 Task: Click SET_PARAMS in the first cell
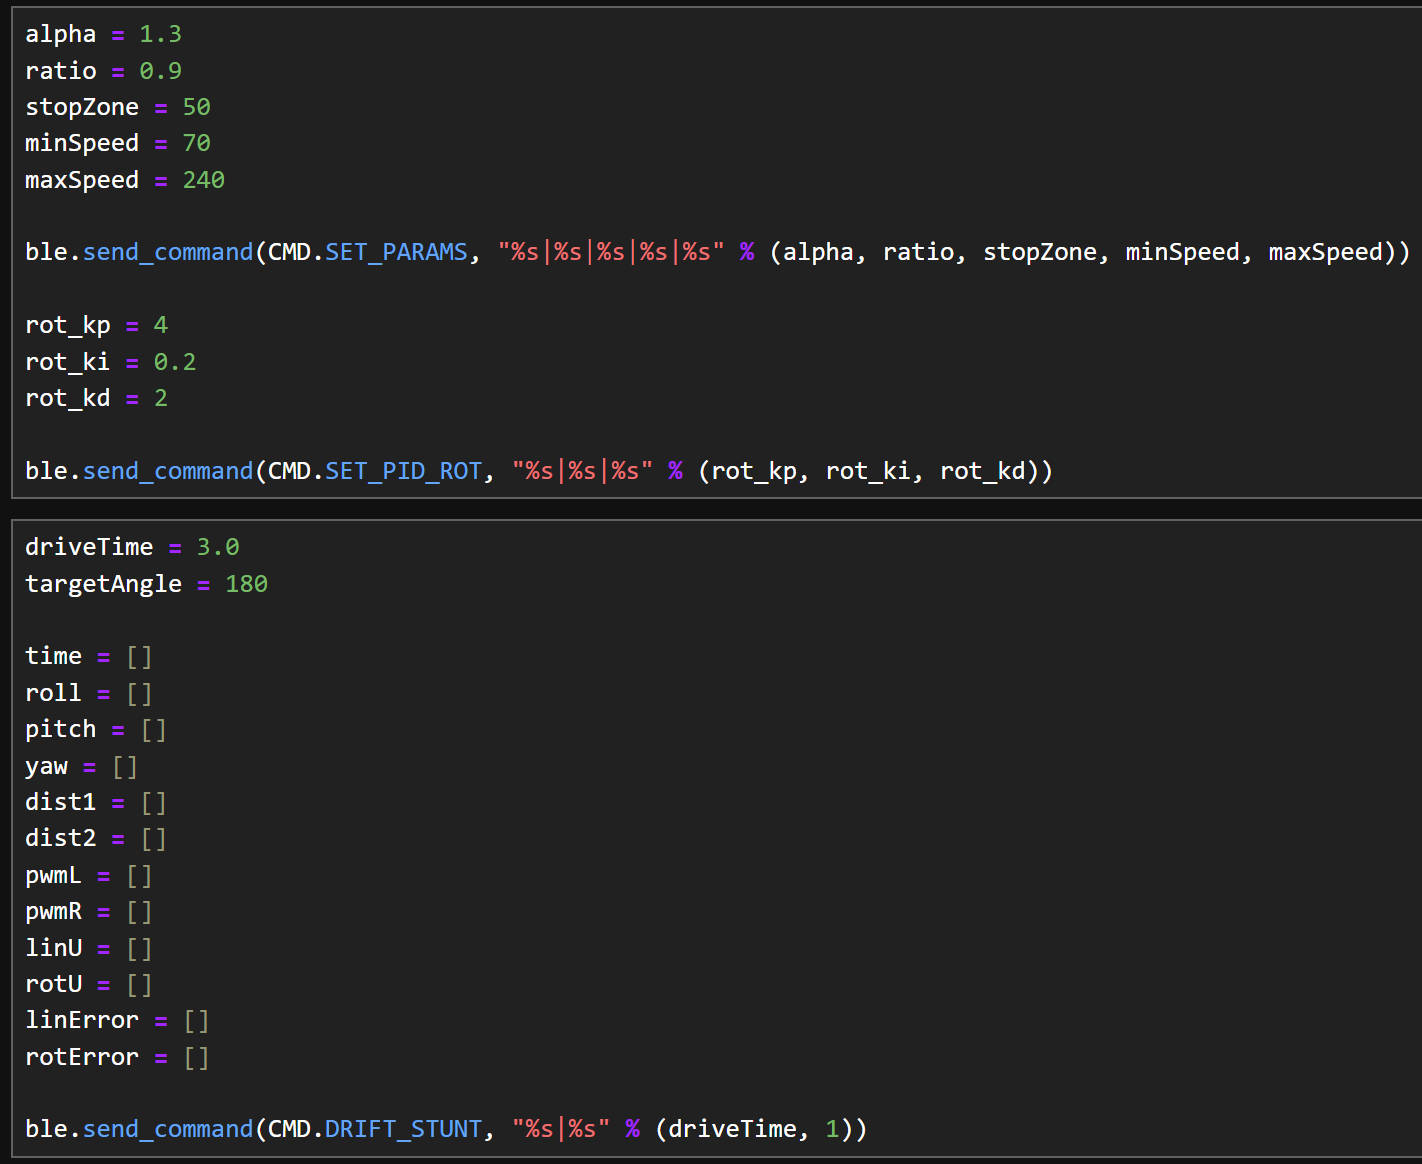(x=396, y=252)
